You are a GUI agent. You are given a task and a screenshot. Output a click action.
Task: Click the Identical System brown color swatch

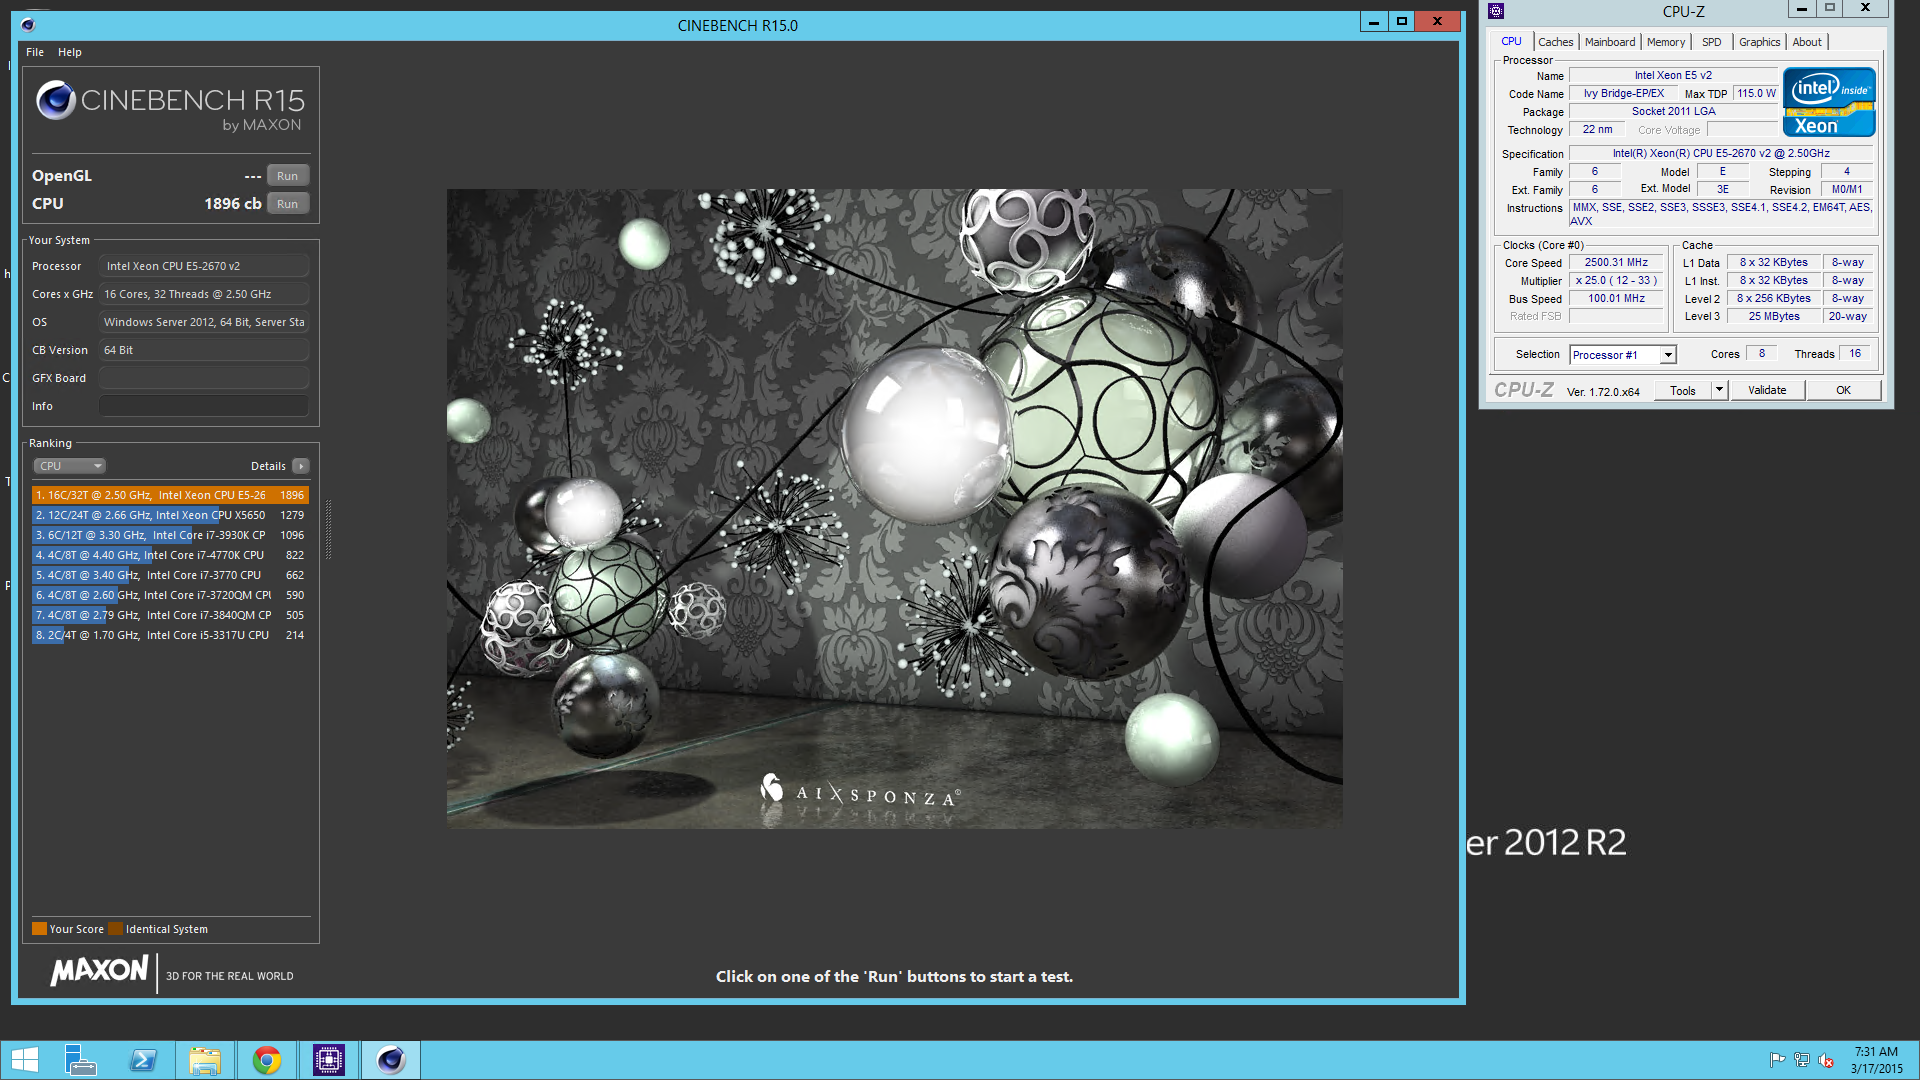(115, 929)
